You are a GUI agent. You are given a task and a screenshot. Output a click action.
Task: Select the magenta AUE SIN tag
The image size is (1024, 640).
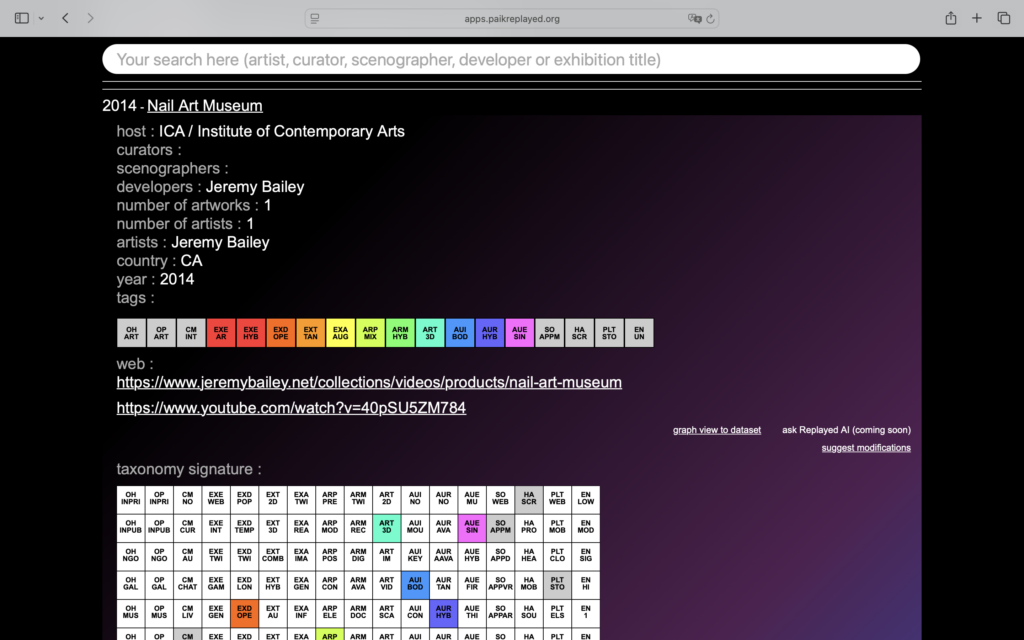tap(519, 333)
